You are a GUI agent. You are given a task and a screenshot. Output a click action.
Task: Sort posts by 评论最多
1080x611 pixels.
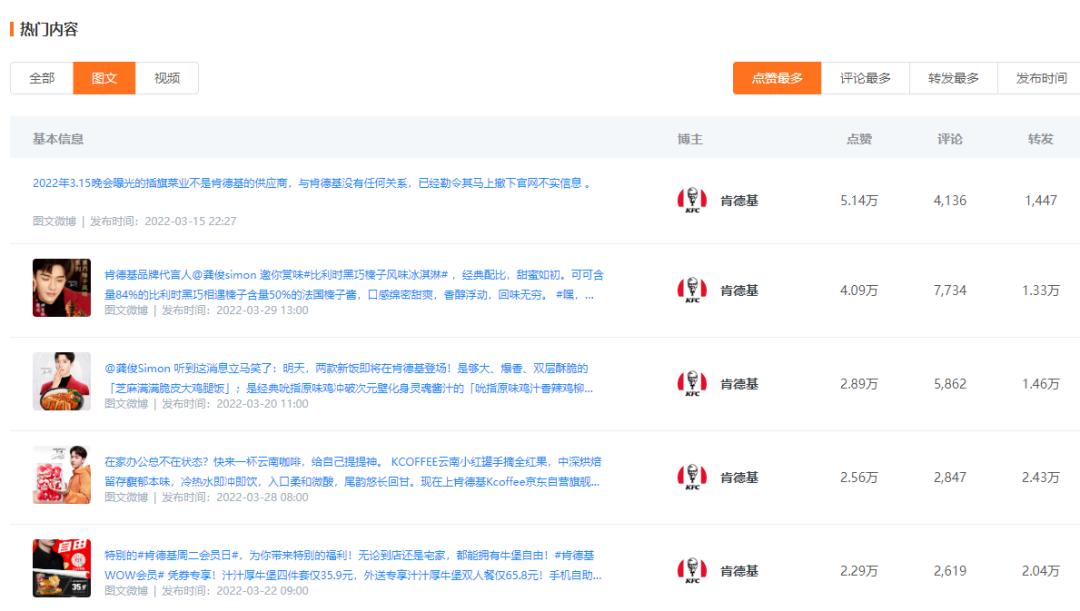click(x=864, y=78)
